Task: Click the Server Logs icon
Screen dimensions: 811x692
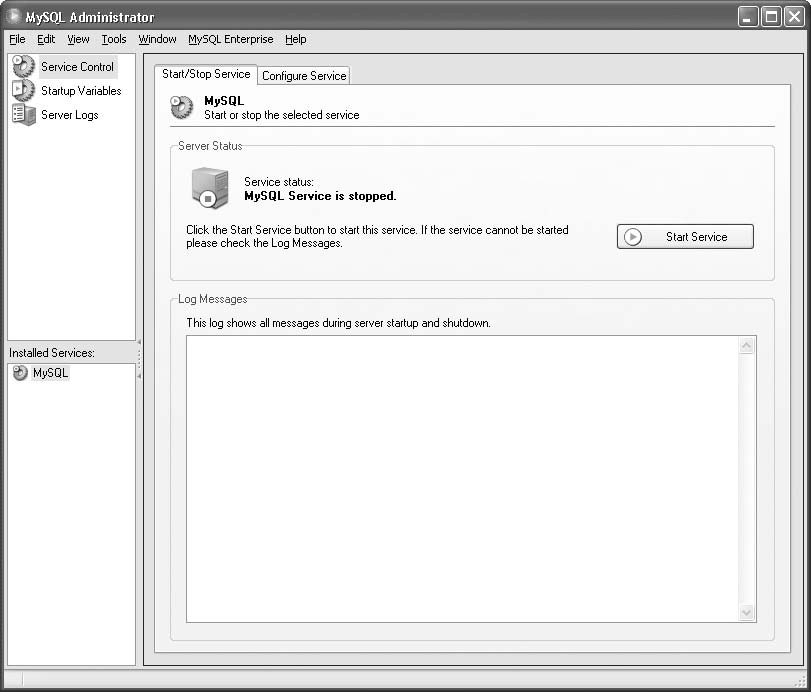Action: click(23, 115)
